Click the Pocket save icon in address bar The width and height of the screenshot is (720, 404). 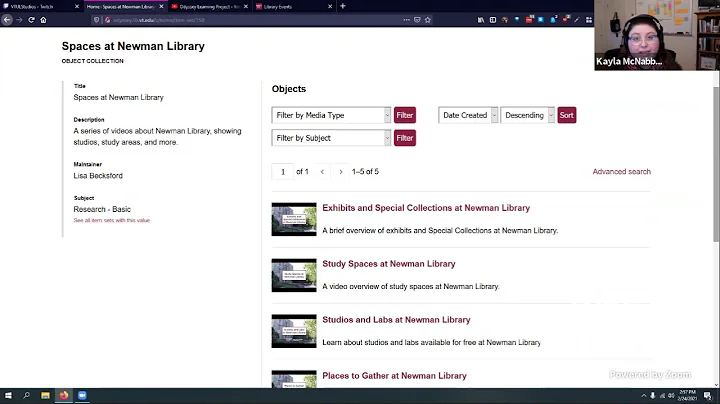(x=417, y=20)
